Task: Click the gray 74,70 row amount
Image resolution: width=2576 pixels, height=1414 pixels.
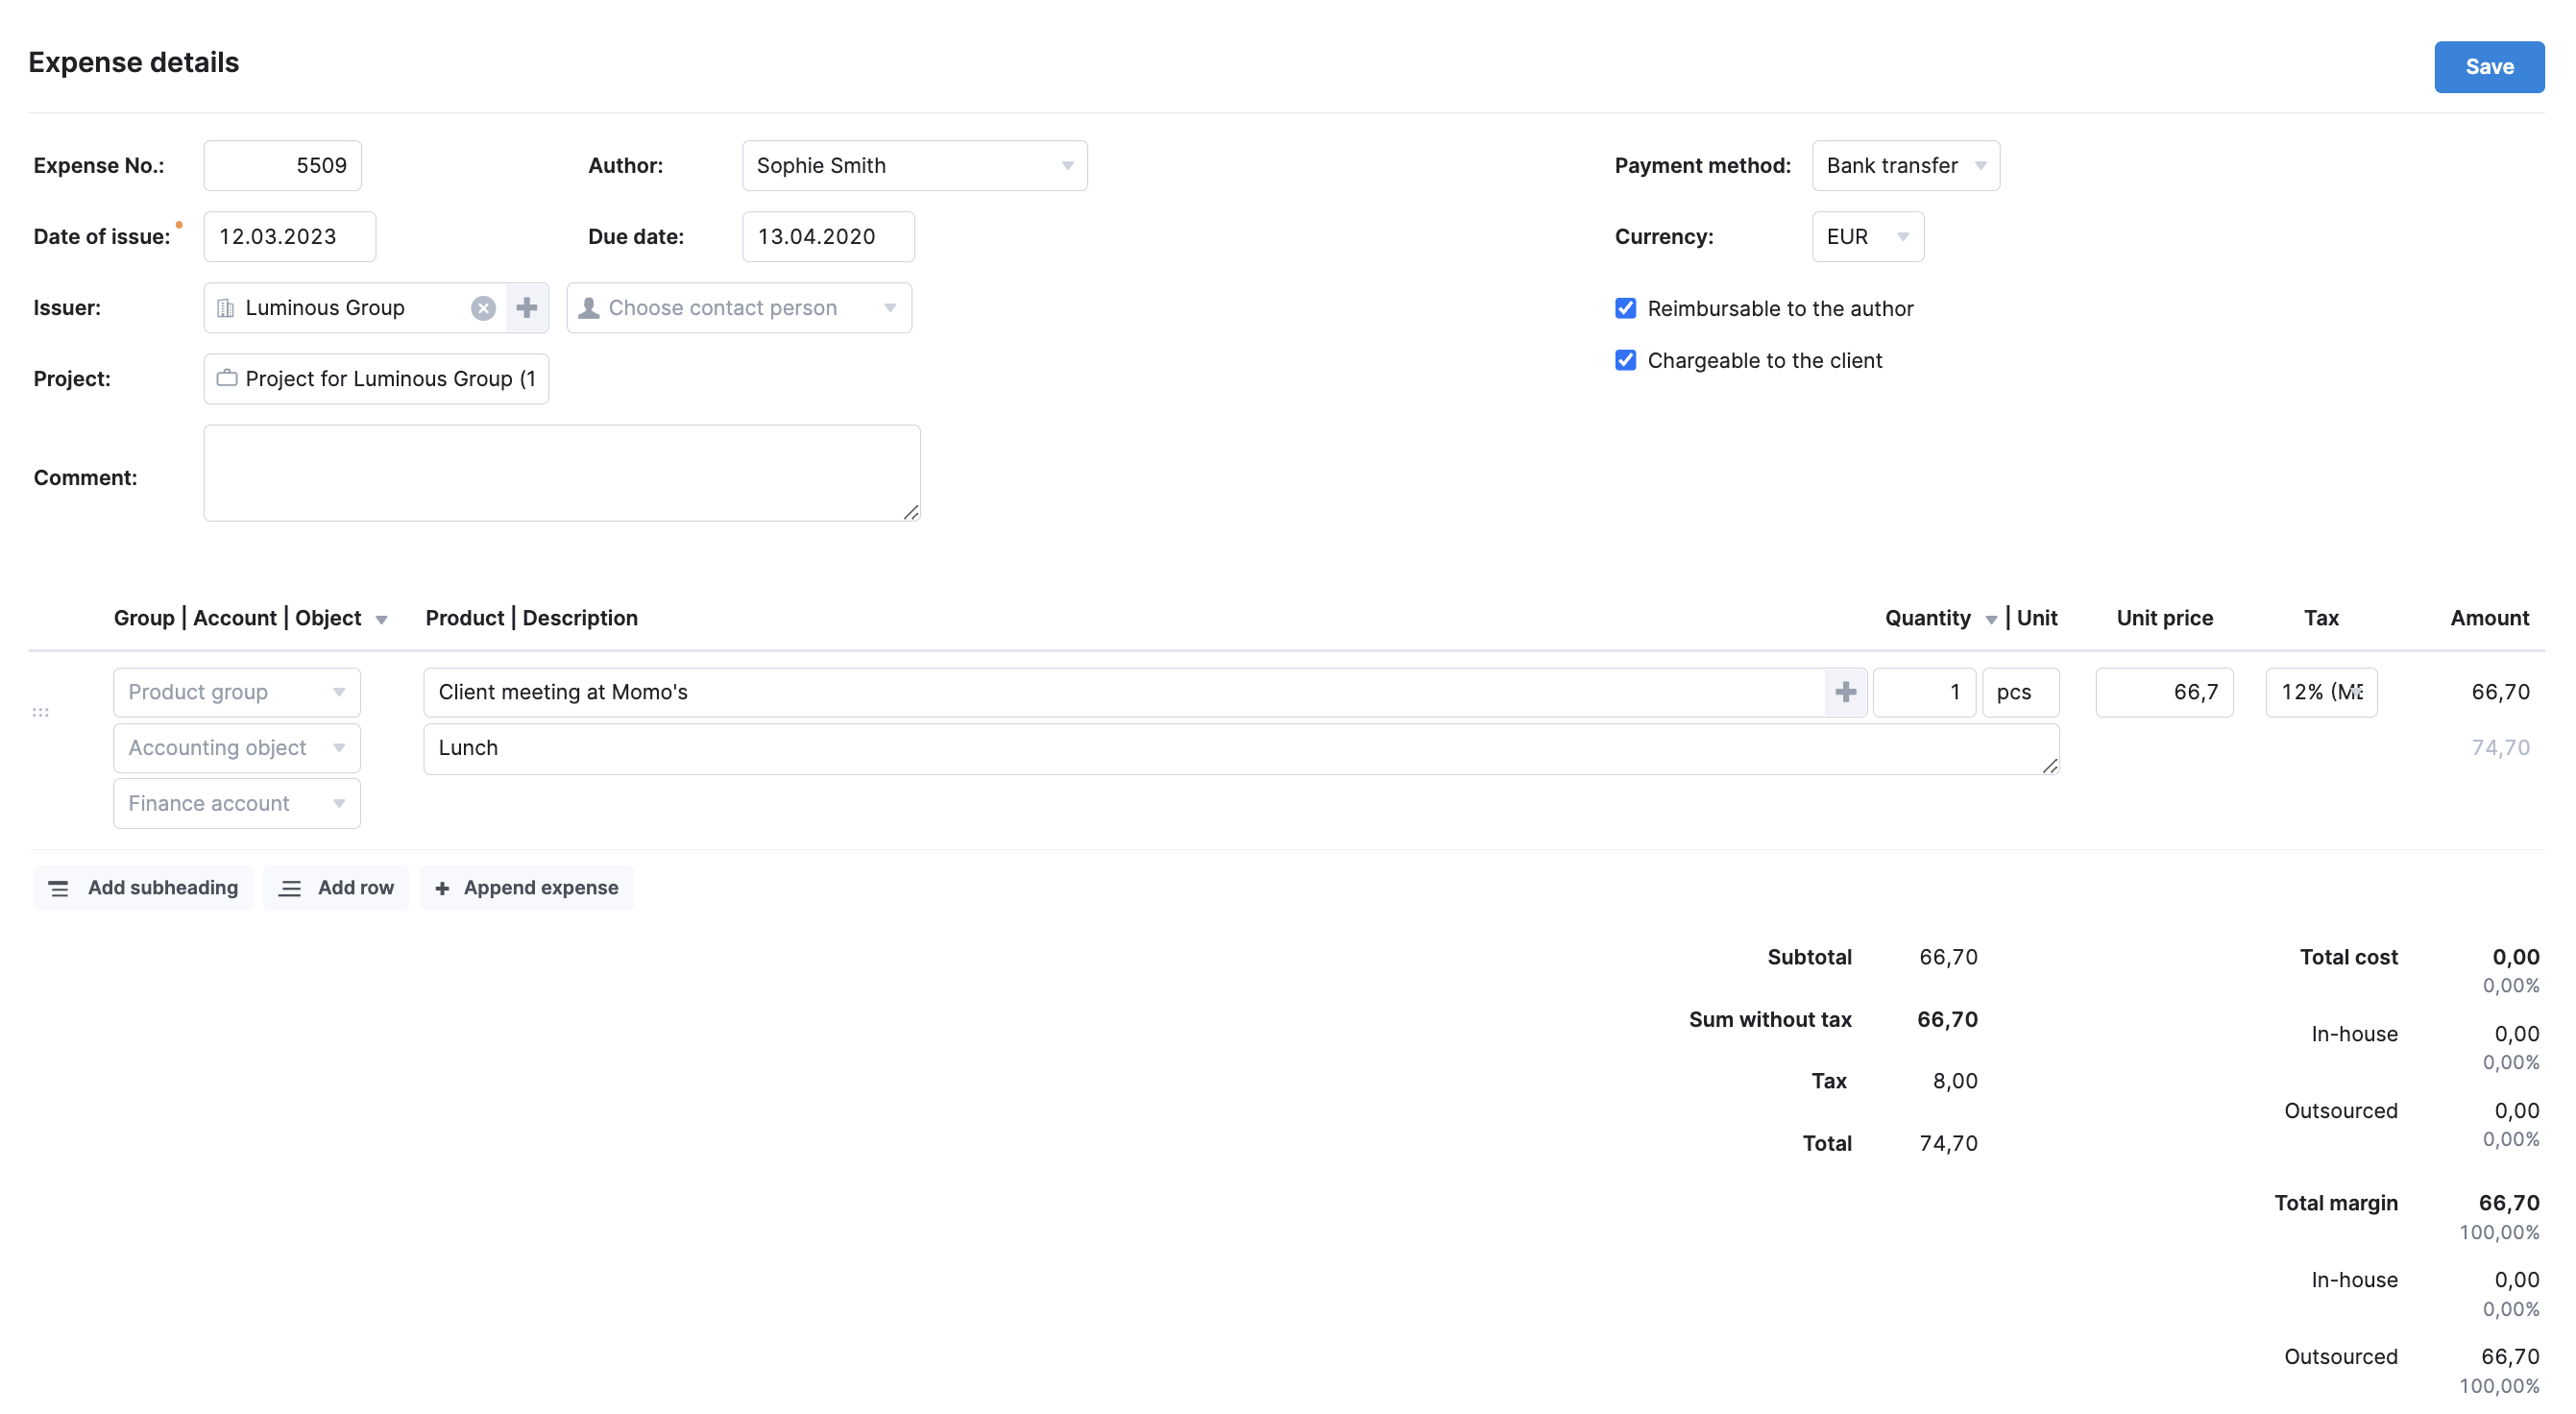Action: click(x=2500, y=748)
